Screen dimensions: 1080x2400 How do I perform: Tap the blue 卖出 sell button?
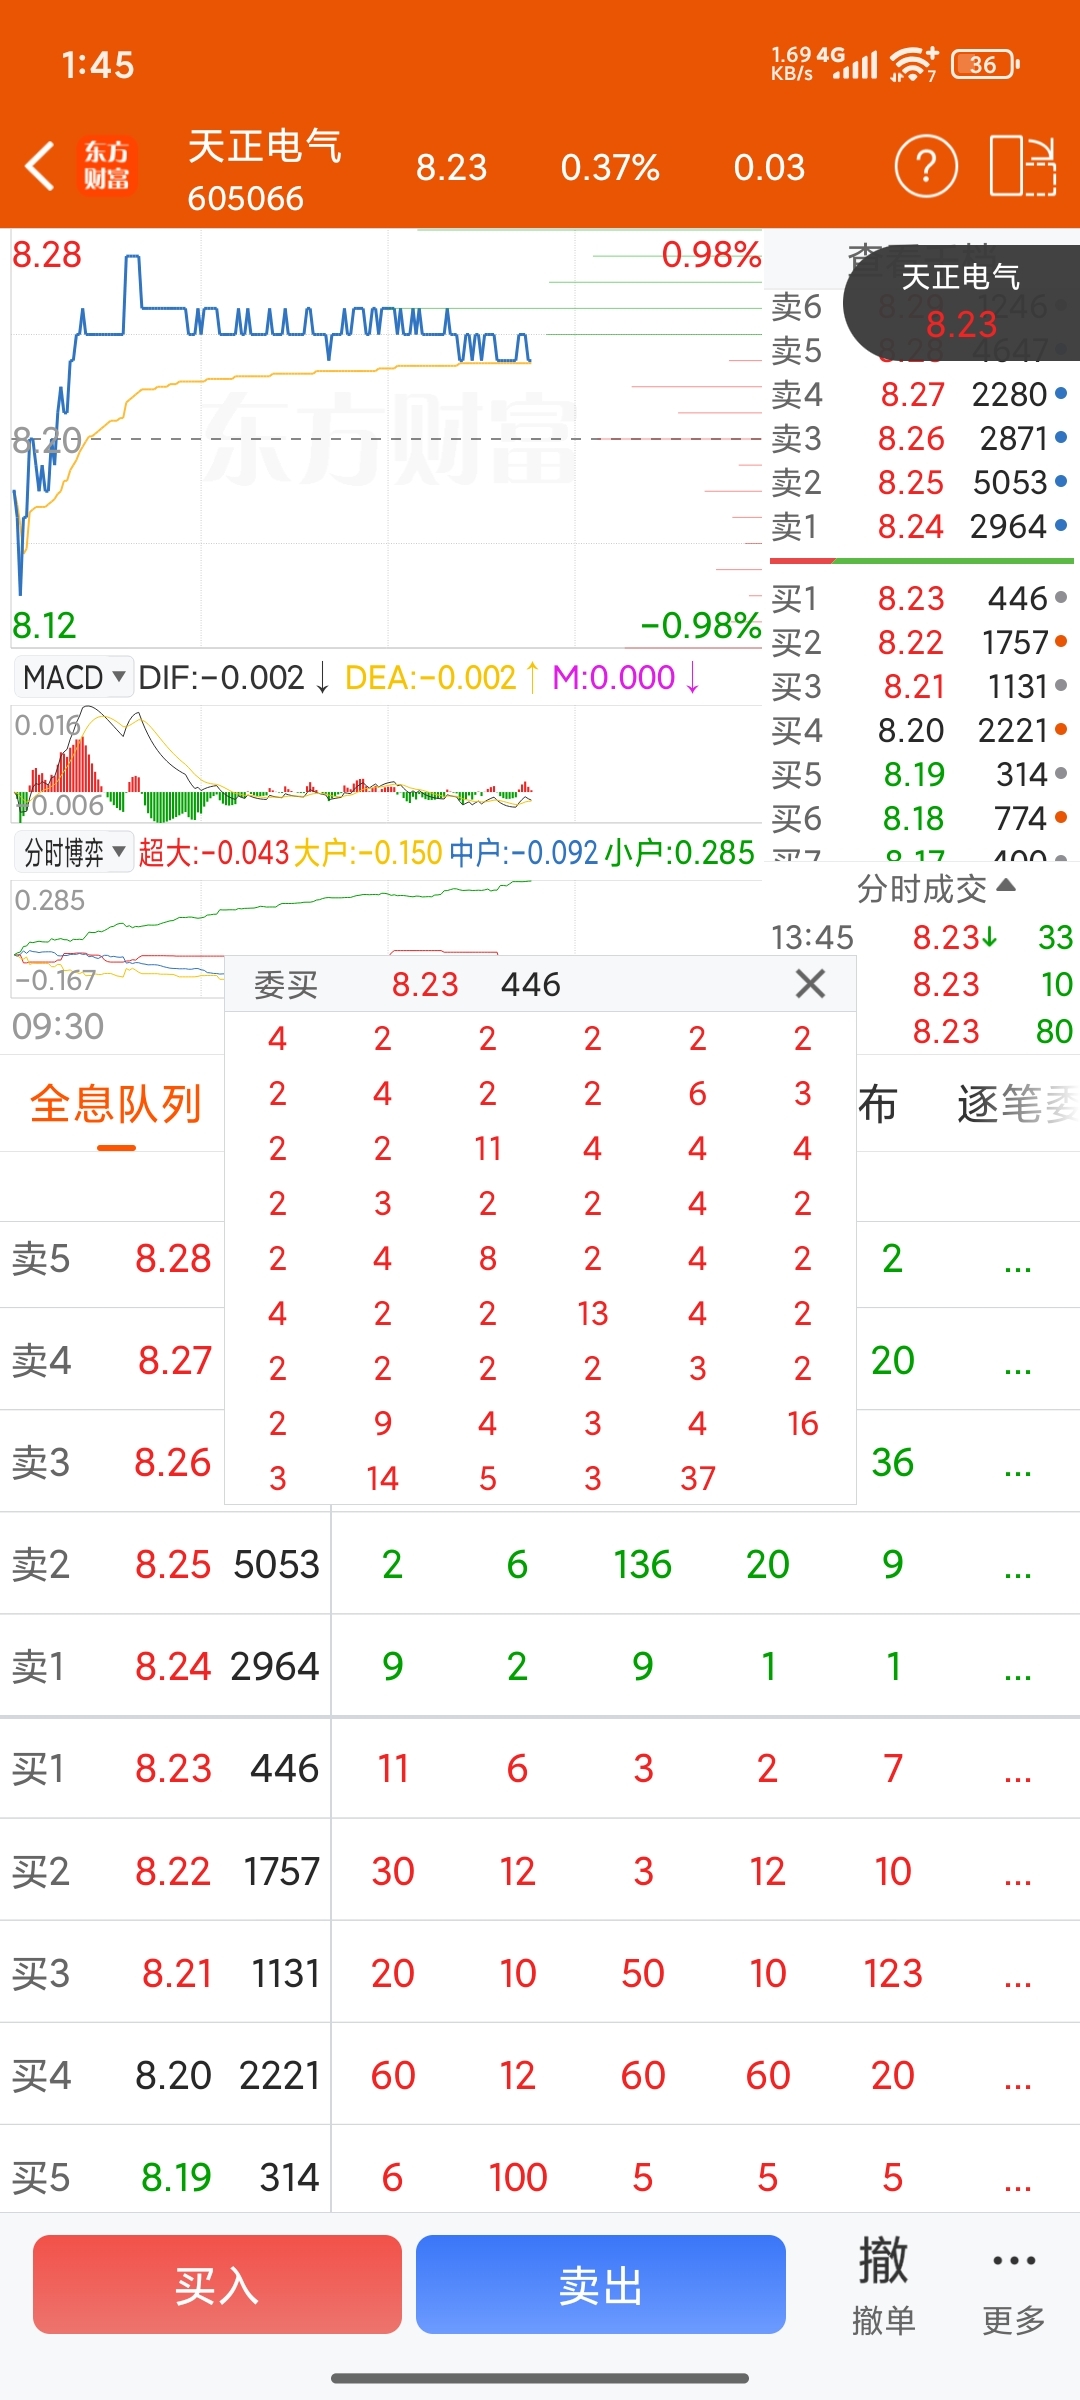[x=600, y=2284]
